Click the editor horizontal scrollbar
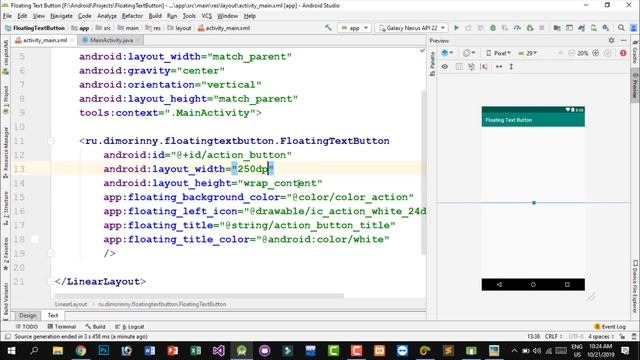This screenshot has width=640, height=360. [x=199, y=296]
